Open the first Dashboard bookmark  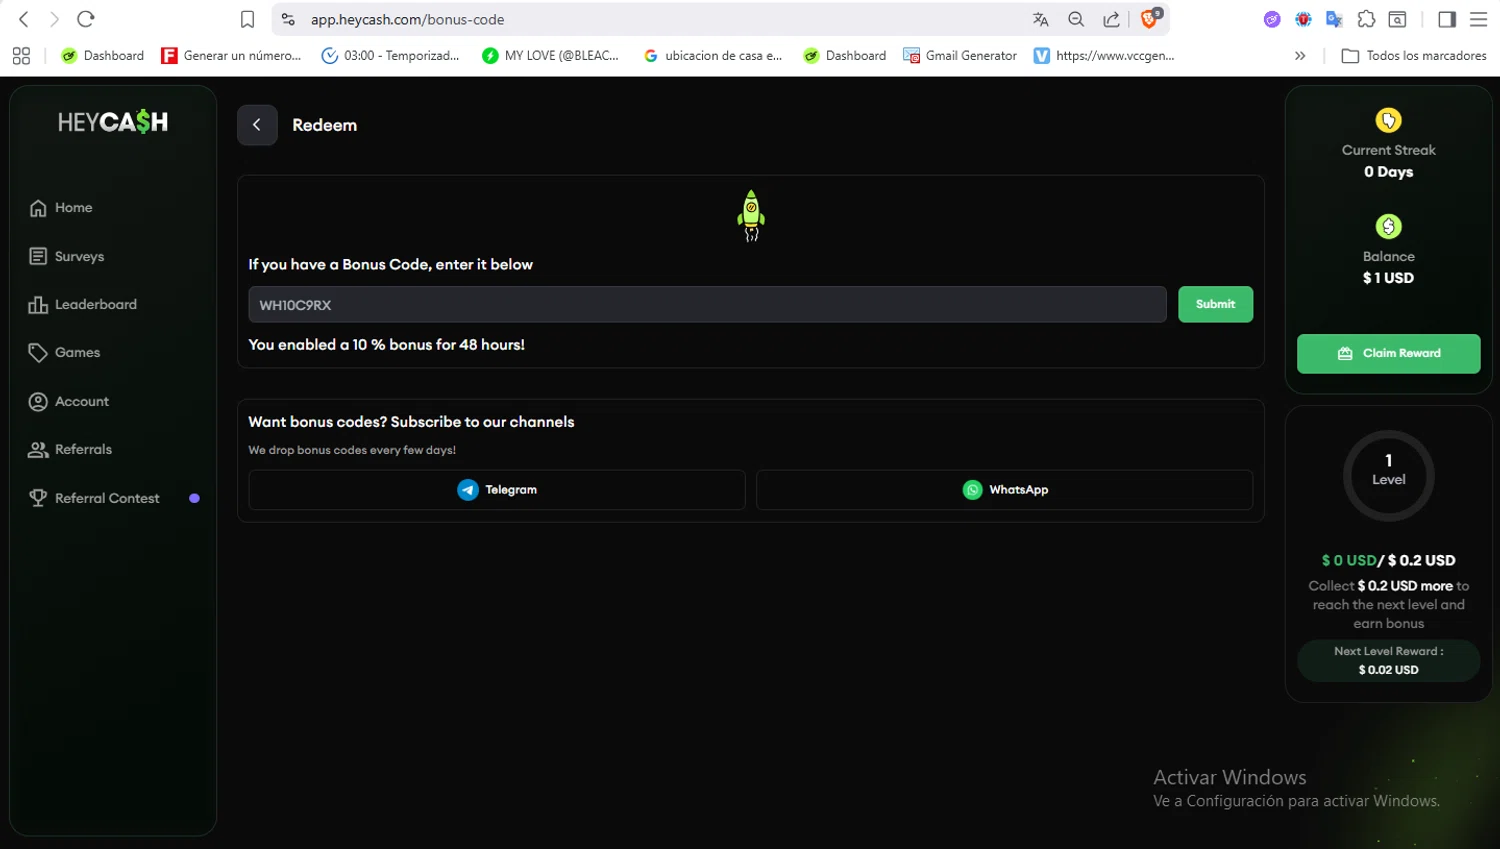click(x=103, y=56)
